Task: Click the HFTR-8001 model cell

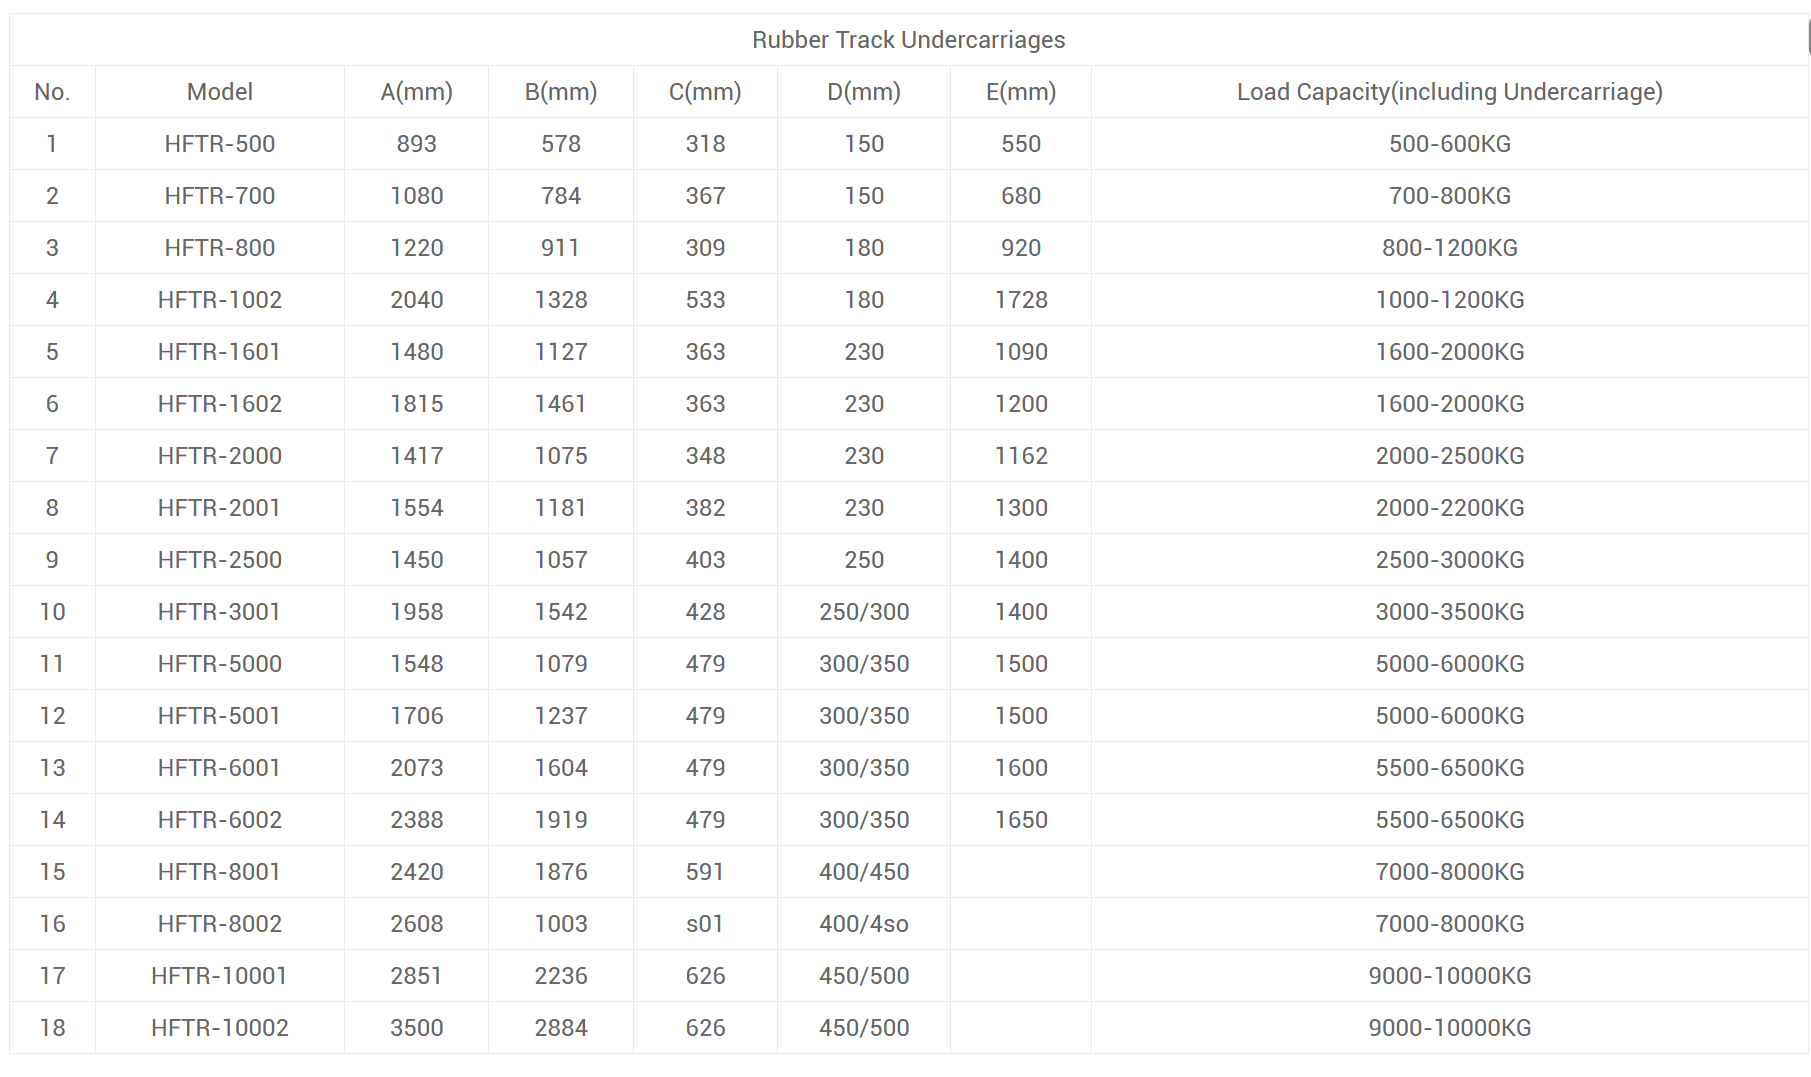Action: coord(220,872)
